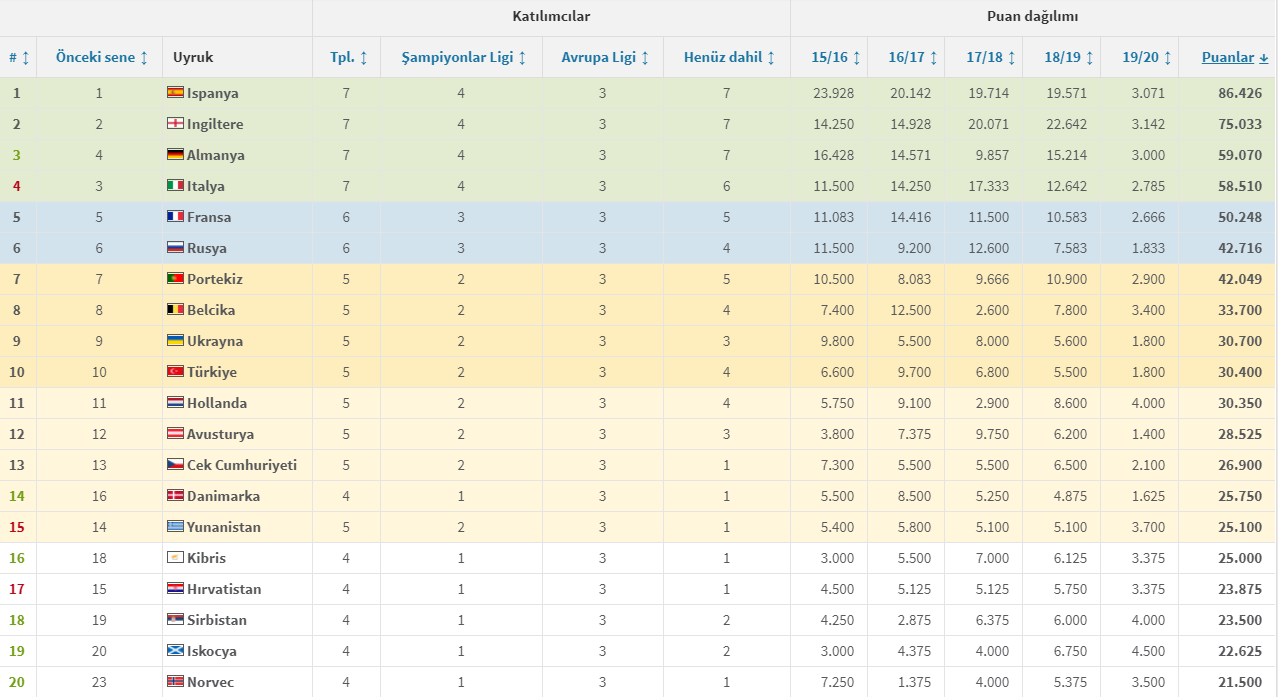Click Iskocya's total 22.625
Screen dimensions: 1278x697
1240,651
